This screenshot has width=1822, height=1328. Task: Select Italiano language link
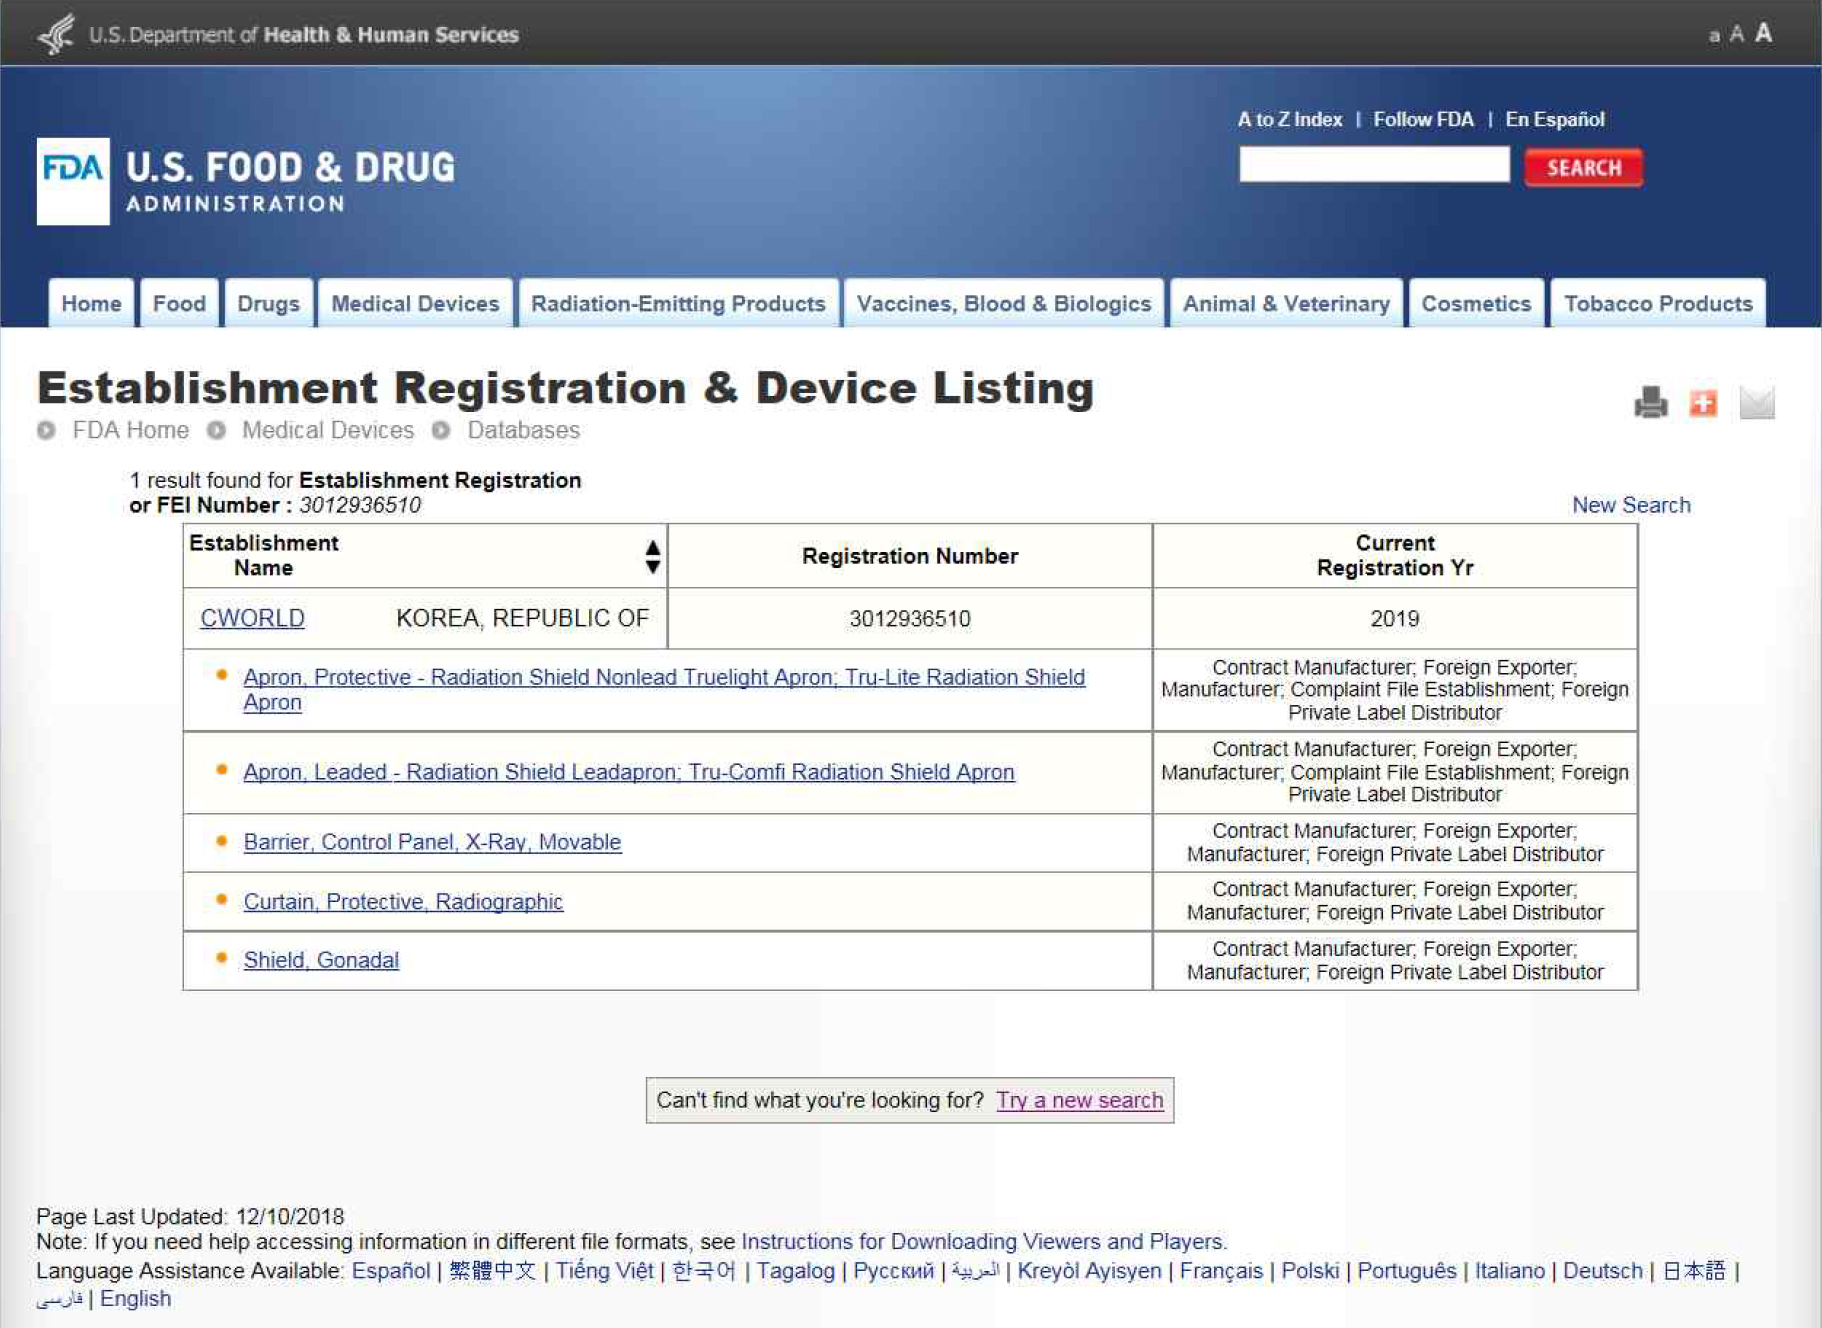[x=1509, y=1270]
